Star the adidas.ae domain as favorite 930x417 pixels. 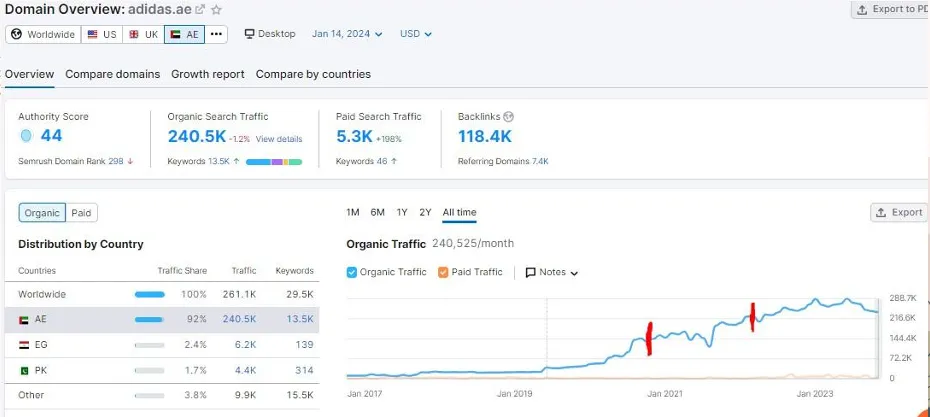click(x=216, y=9)
